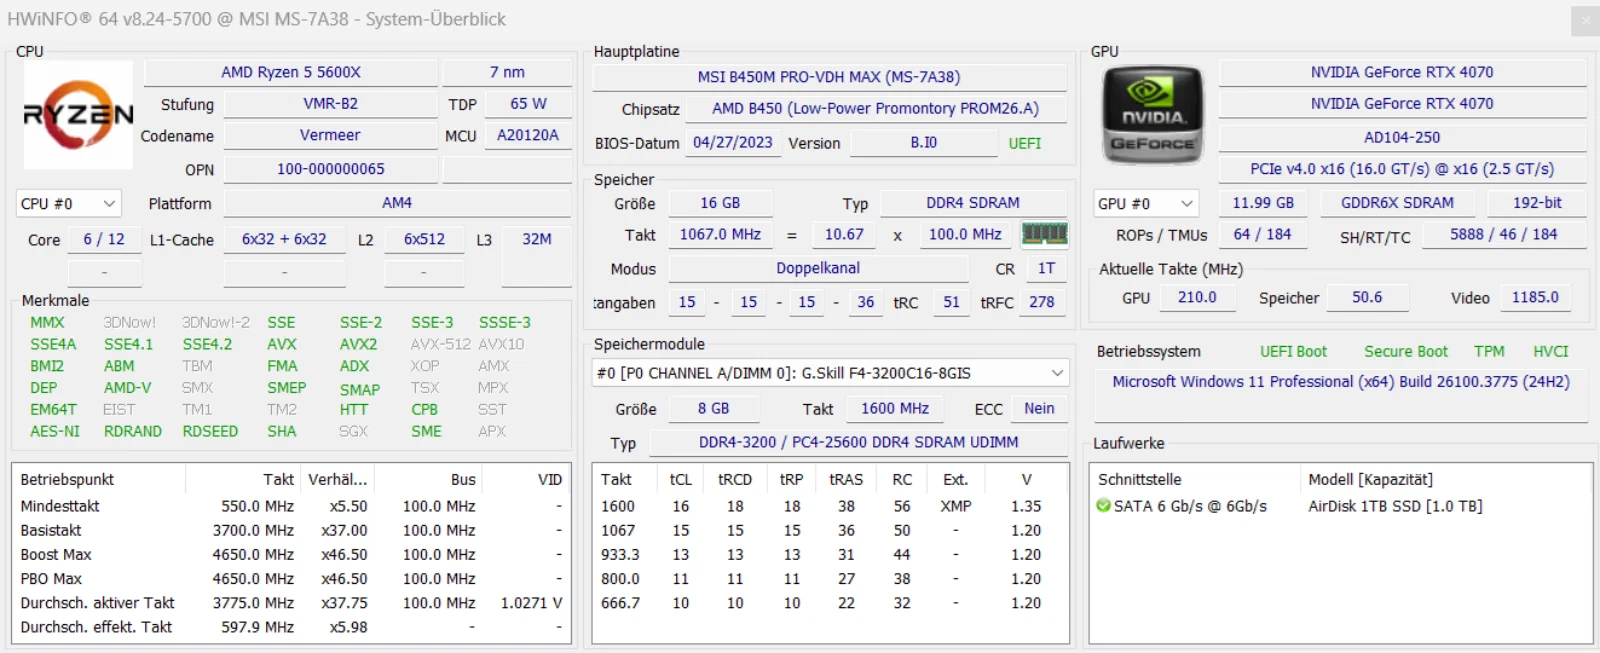
Task: Select the Doppelkanal mode field
Action: [x=818, y=269]
